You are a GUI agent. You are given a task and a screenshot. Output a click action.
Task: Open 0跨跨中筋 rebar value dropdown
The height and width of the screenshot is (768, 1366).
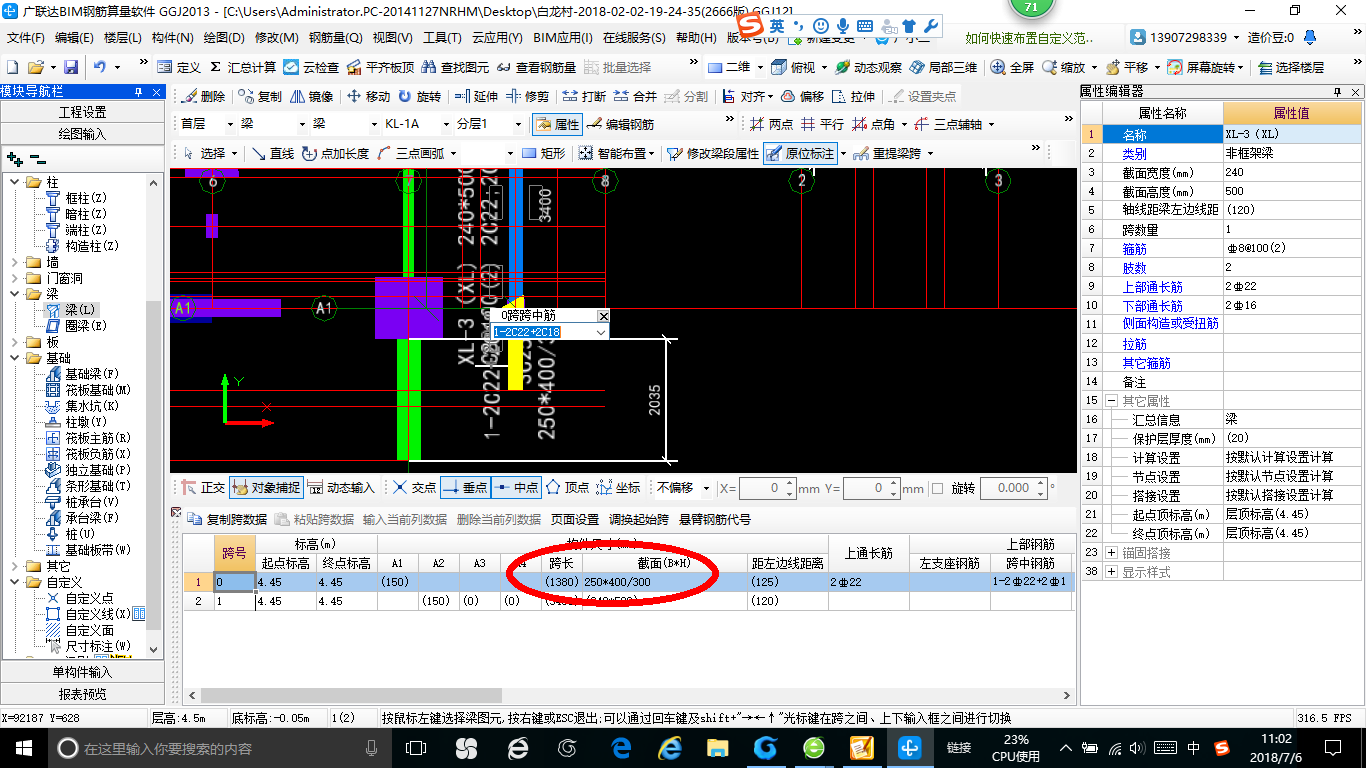(600, 332)
